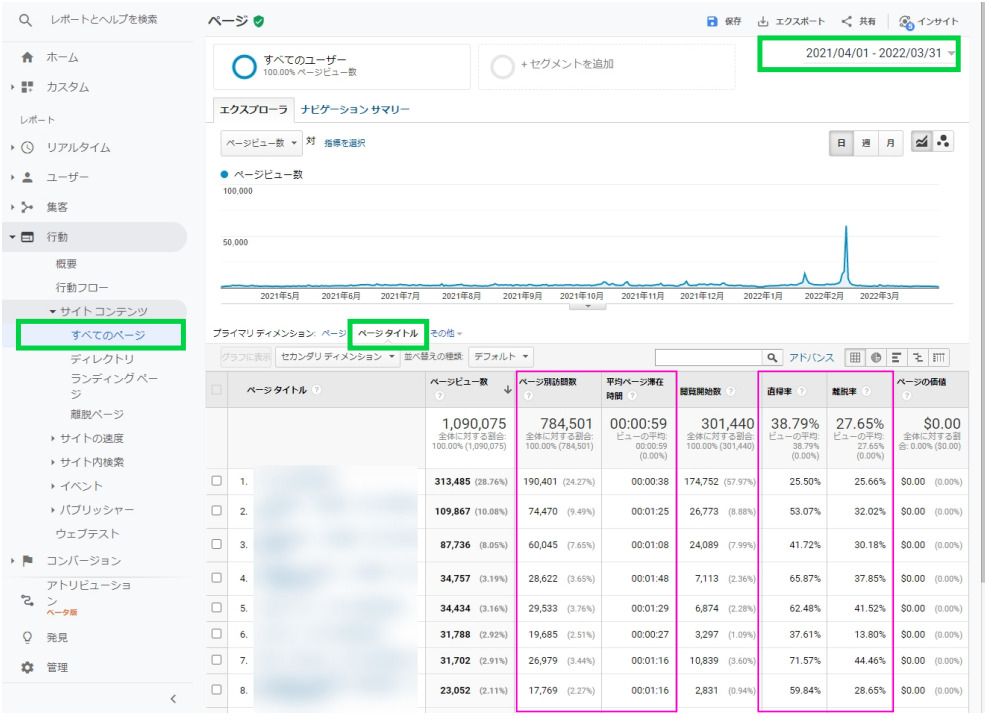Select 月 (month) graph granularity
Image resolution: width=985 pixels, height=720 pixels.
(x=889, y=143)
